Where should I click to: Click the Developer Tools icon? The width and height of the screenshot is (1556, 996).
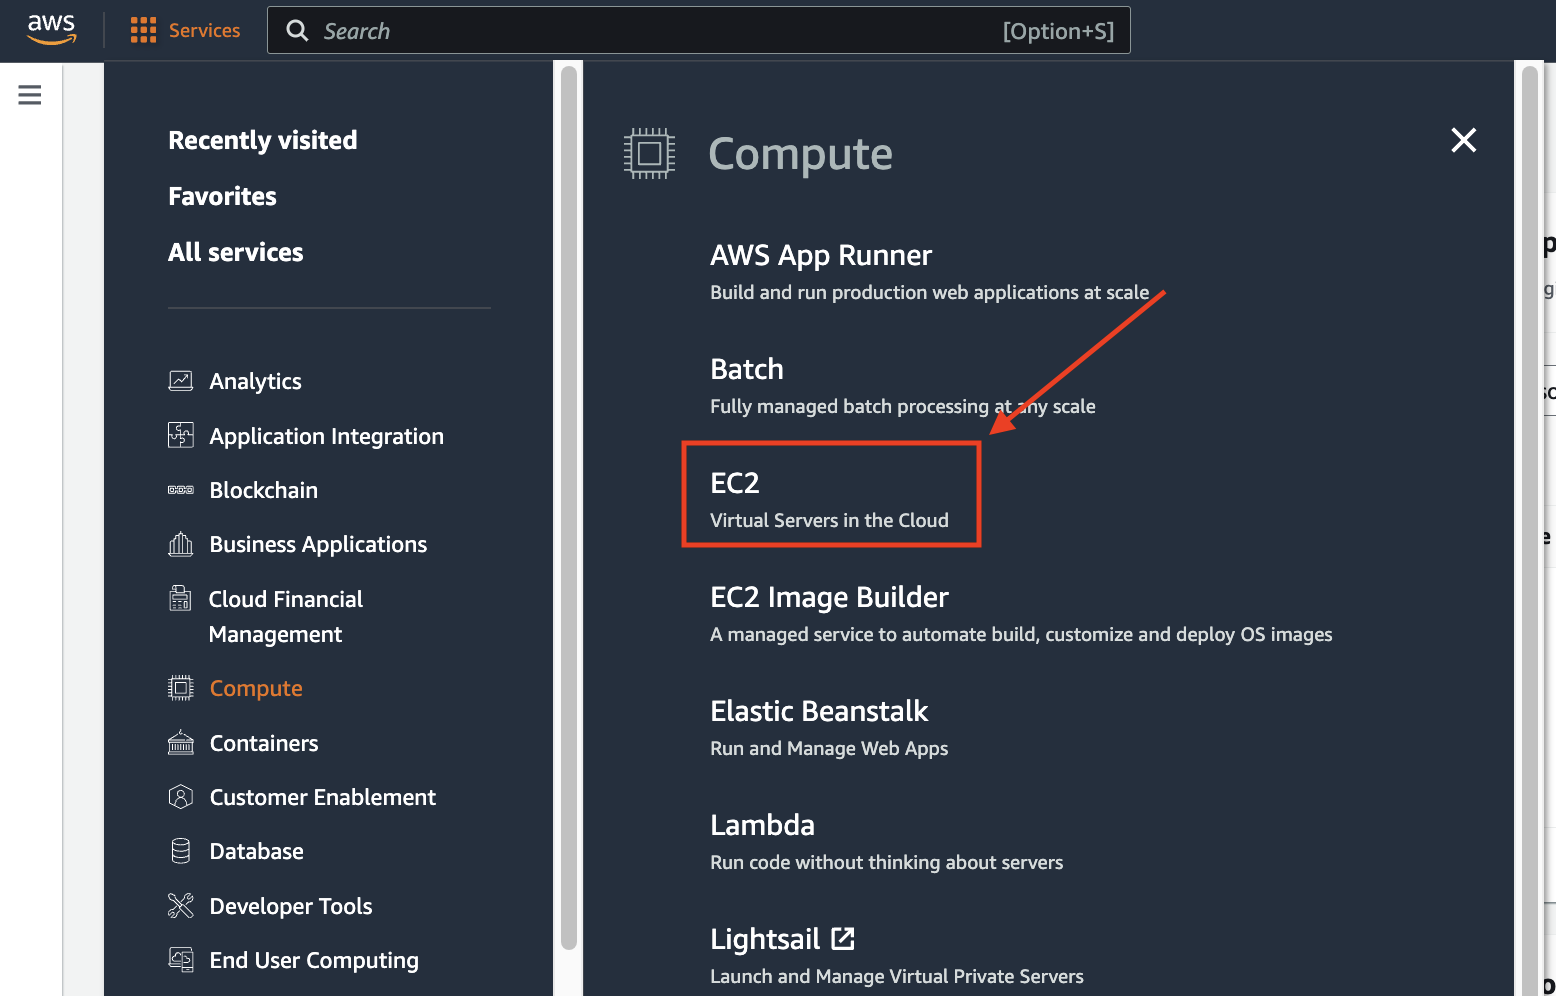point(181,906)
